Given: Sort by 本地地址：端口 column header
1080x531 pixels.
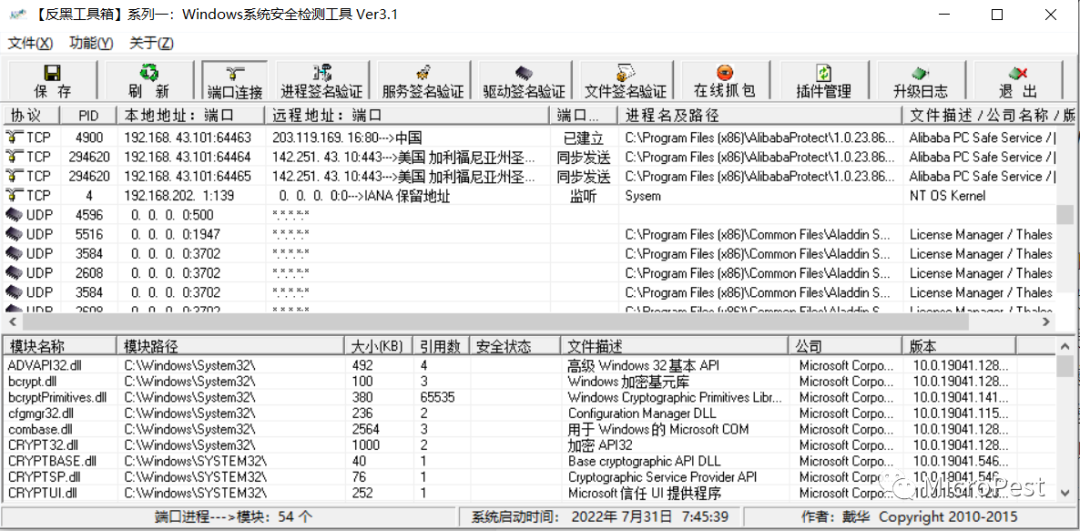Looking at the screenshot, I should [x=190, y=115].
